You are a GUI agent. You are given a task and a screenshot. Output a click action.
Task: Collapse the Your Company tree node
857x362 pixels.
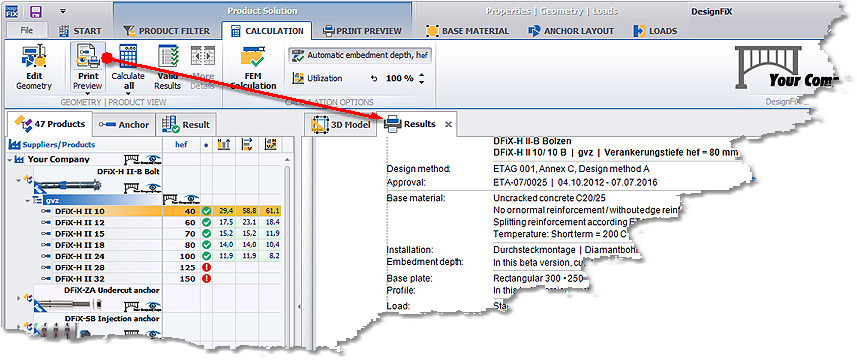pyautogui.click(x=10, y=160)
